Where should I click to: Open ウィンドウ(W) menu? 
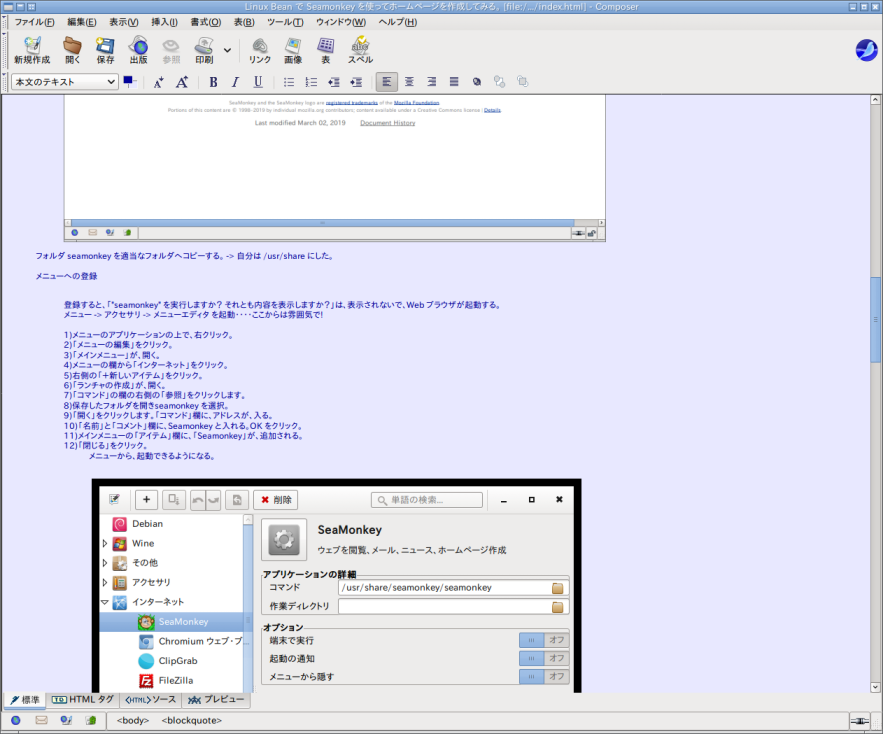click(341, 22)
